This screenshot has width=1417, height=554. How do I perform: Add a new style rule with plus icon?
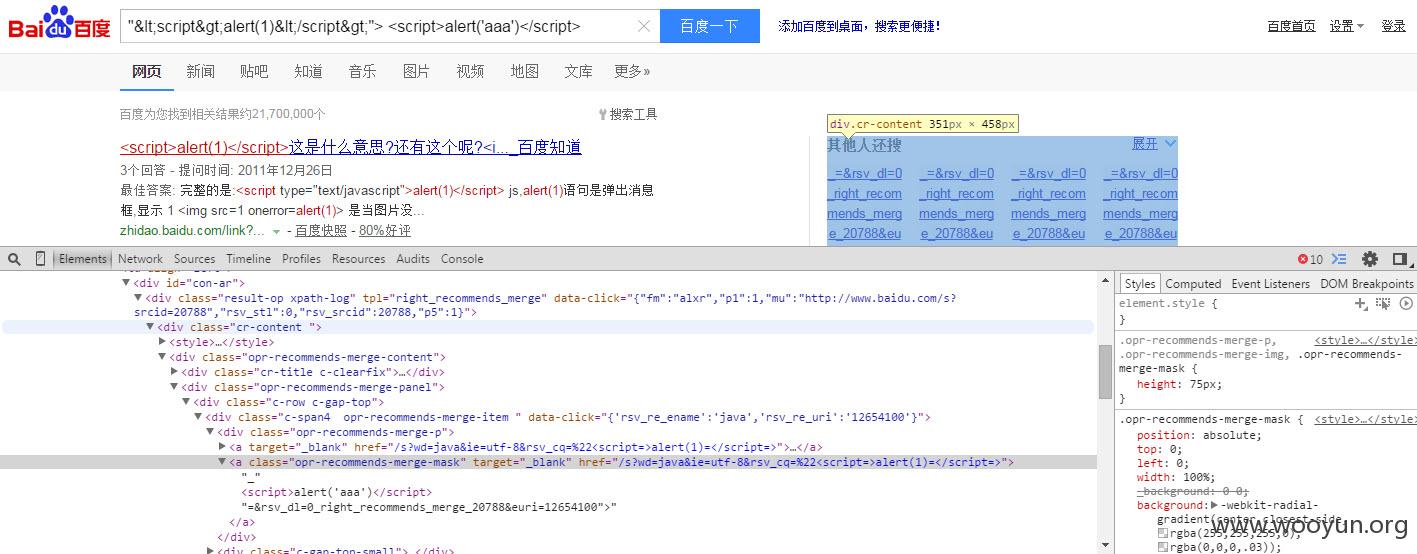click(1360, 303)
